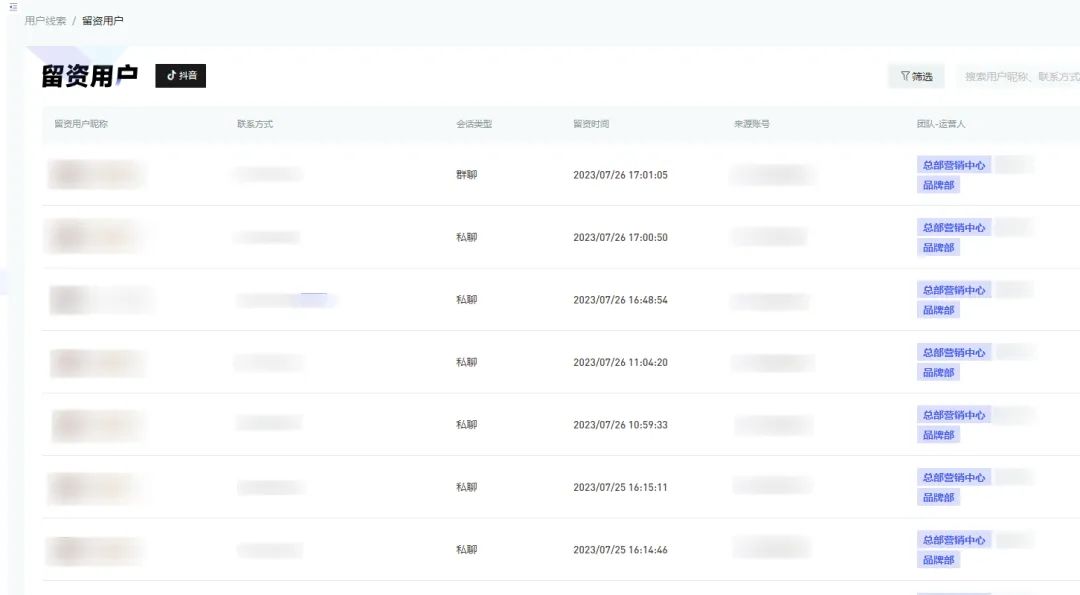This screenshot has height=595, width=1080.
Task: Select 私聊 in the 16:15:11 row
Action: 466,488
